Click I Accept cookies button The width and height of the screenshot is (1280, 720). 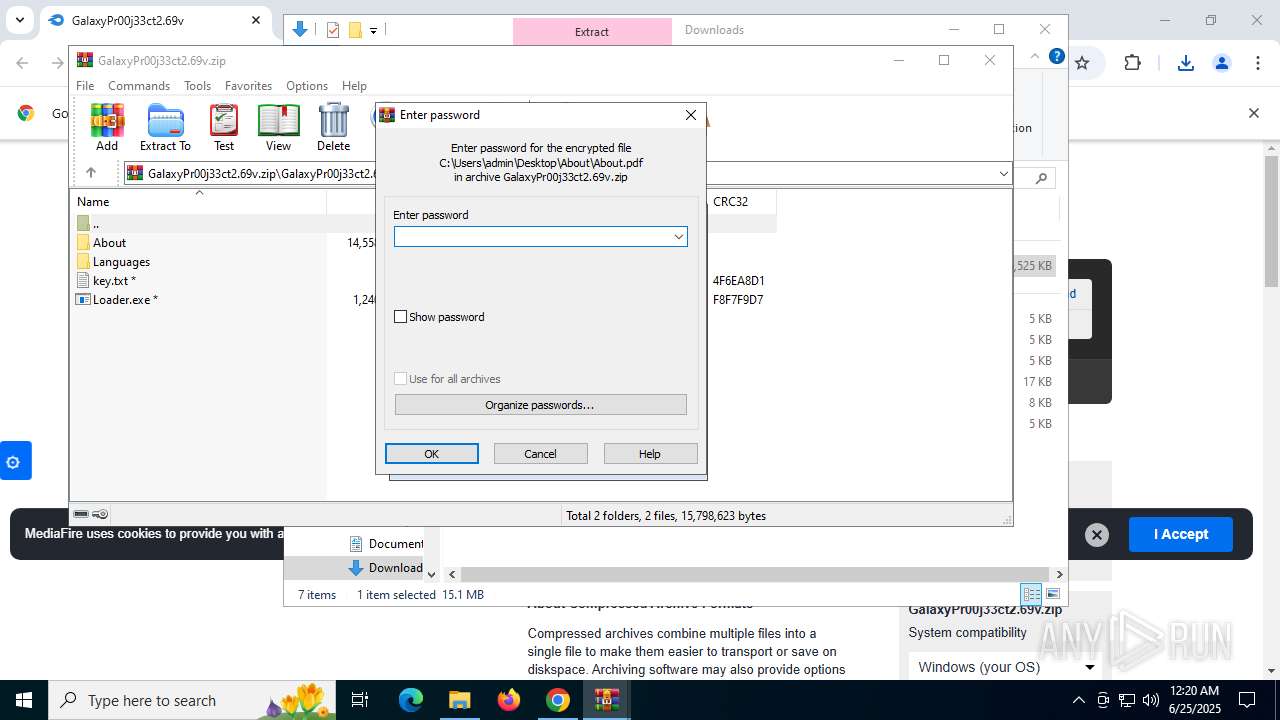click(1181, 534)
